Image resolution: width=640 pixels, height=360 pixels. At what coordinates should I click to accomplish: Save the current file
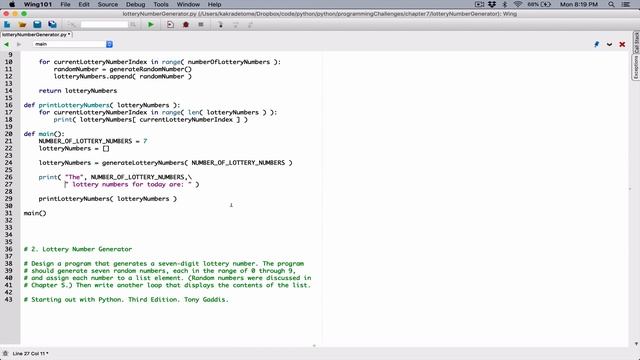37,24
